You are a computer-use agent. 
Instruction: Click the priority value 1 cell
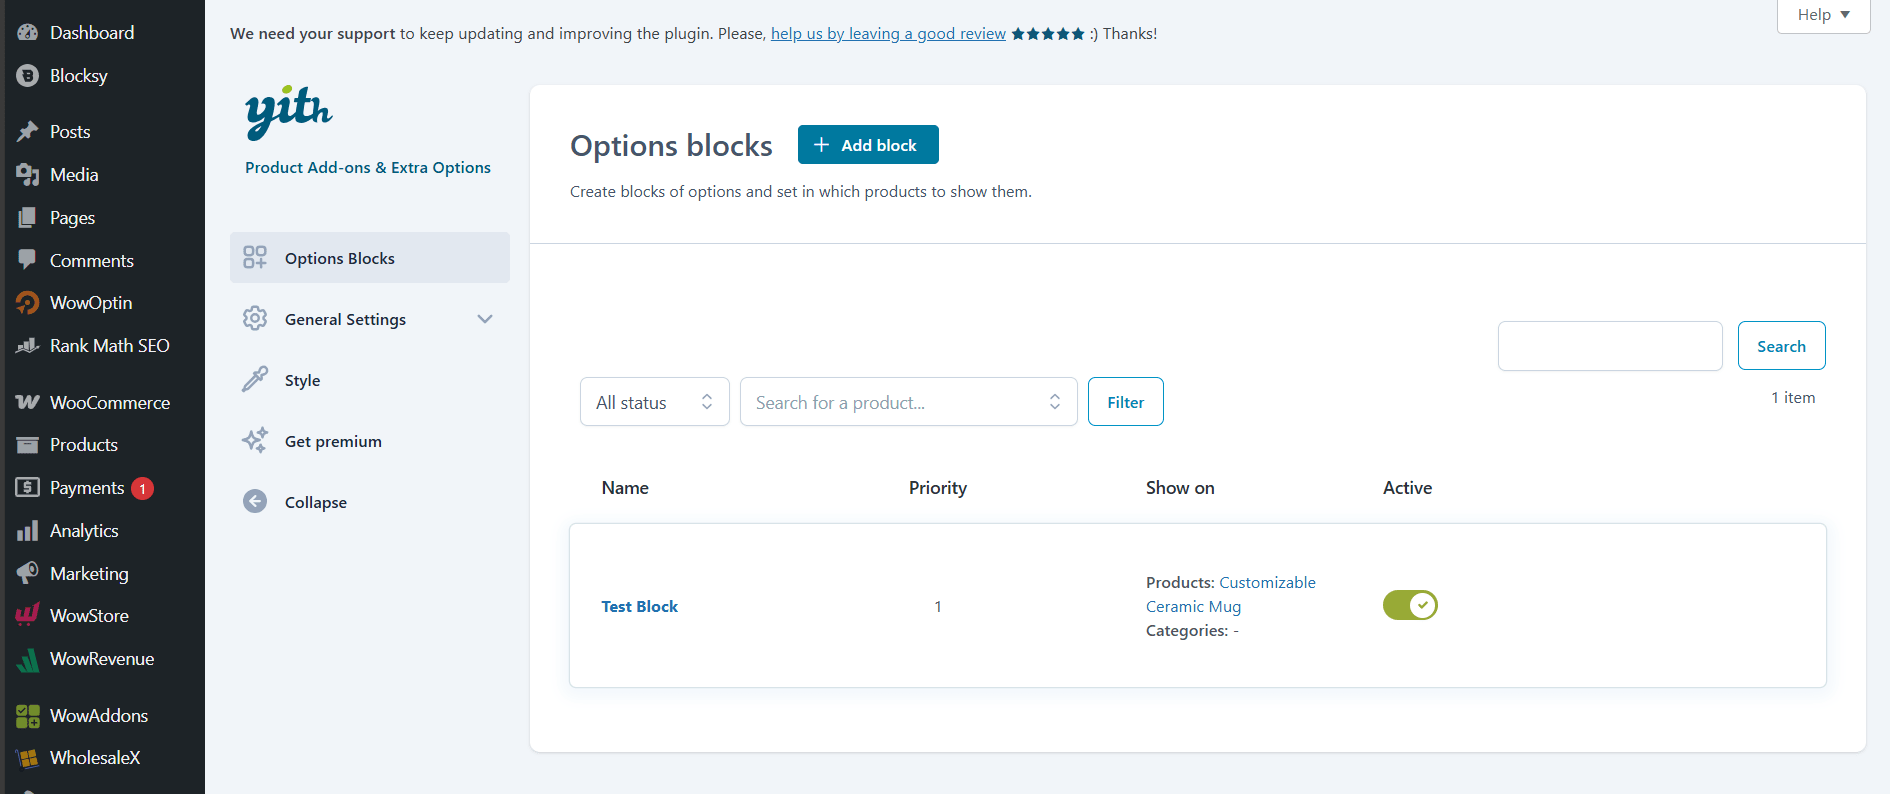[938, 606]
